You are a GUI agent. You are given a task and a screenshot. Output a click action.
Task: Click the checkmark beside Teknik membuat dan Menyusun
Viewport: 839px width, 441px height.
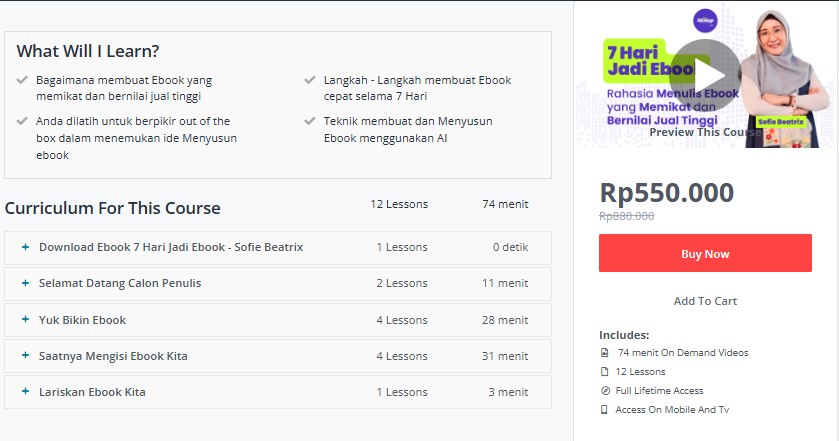click(x=310, y=121)
